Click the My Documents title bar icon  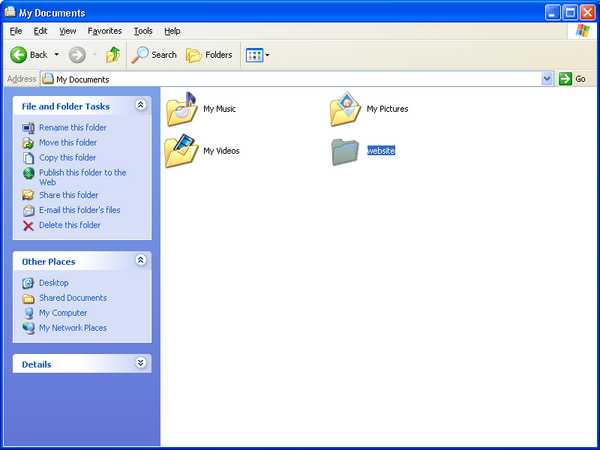10,12
